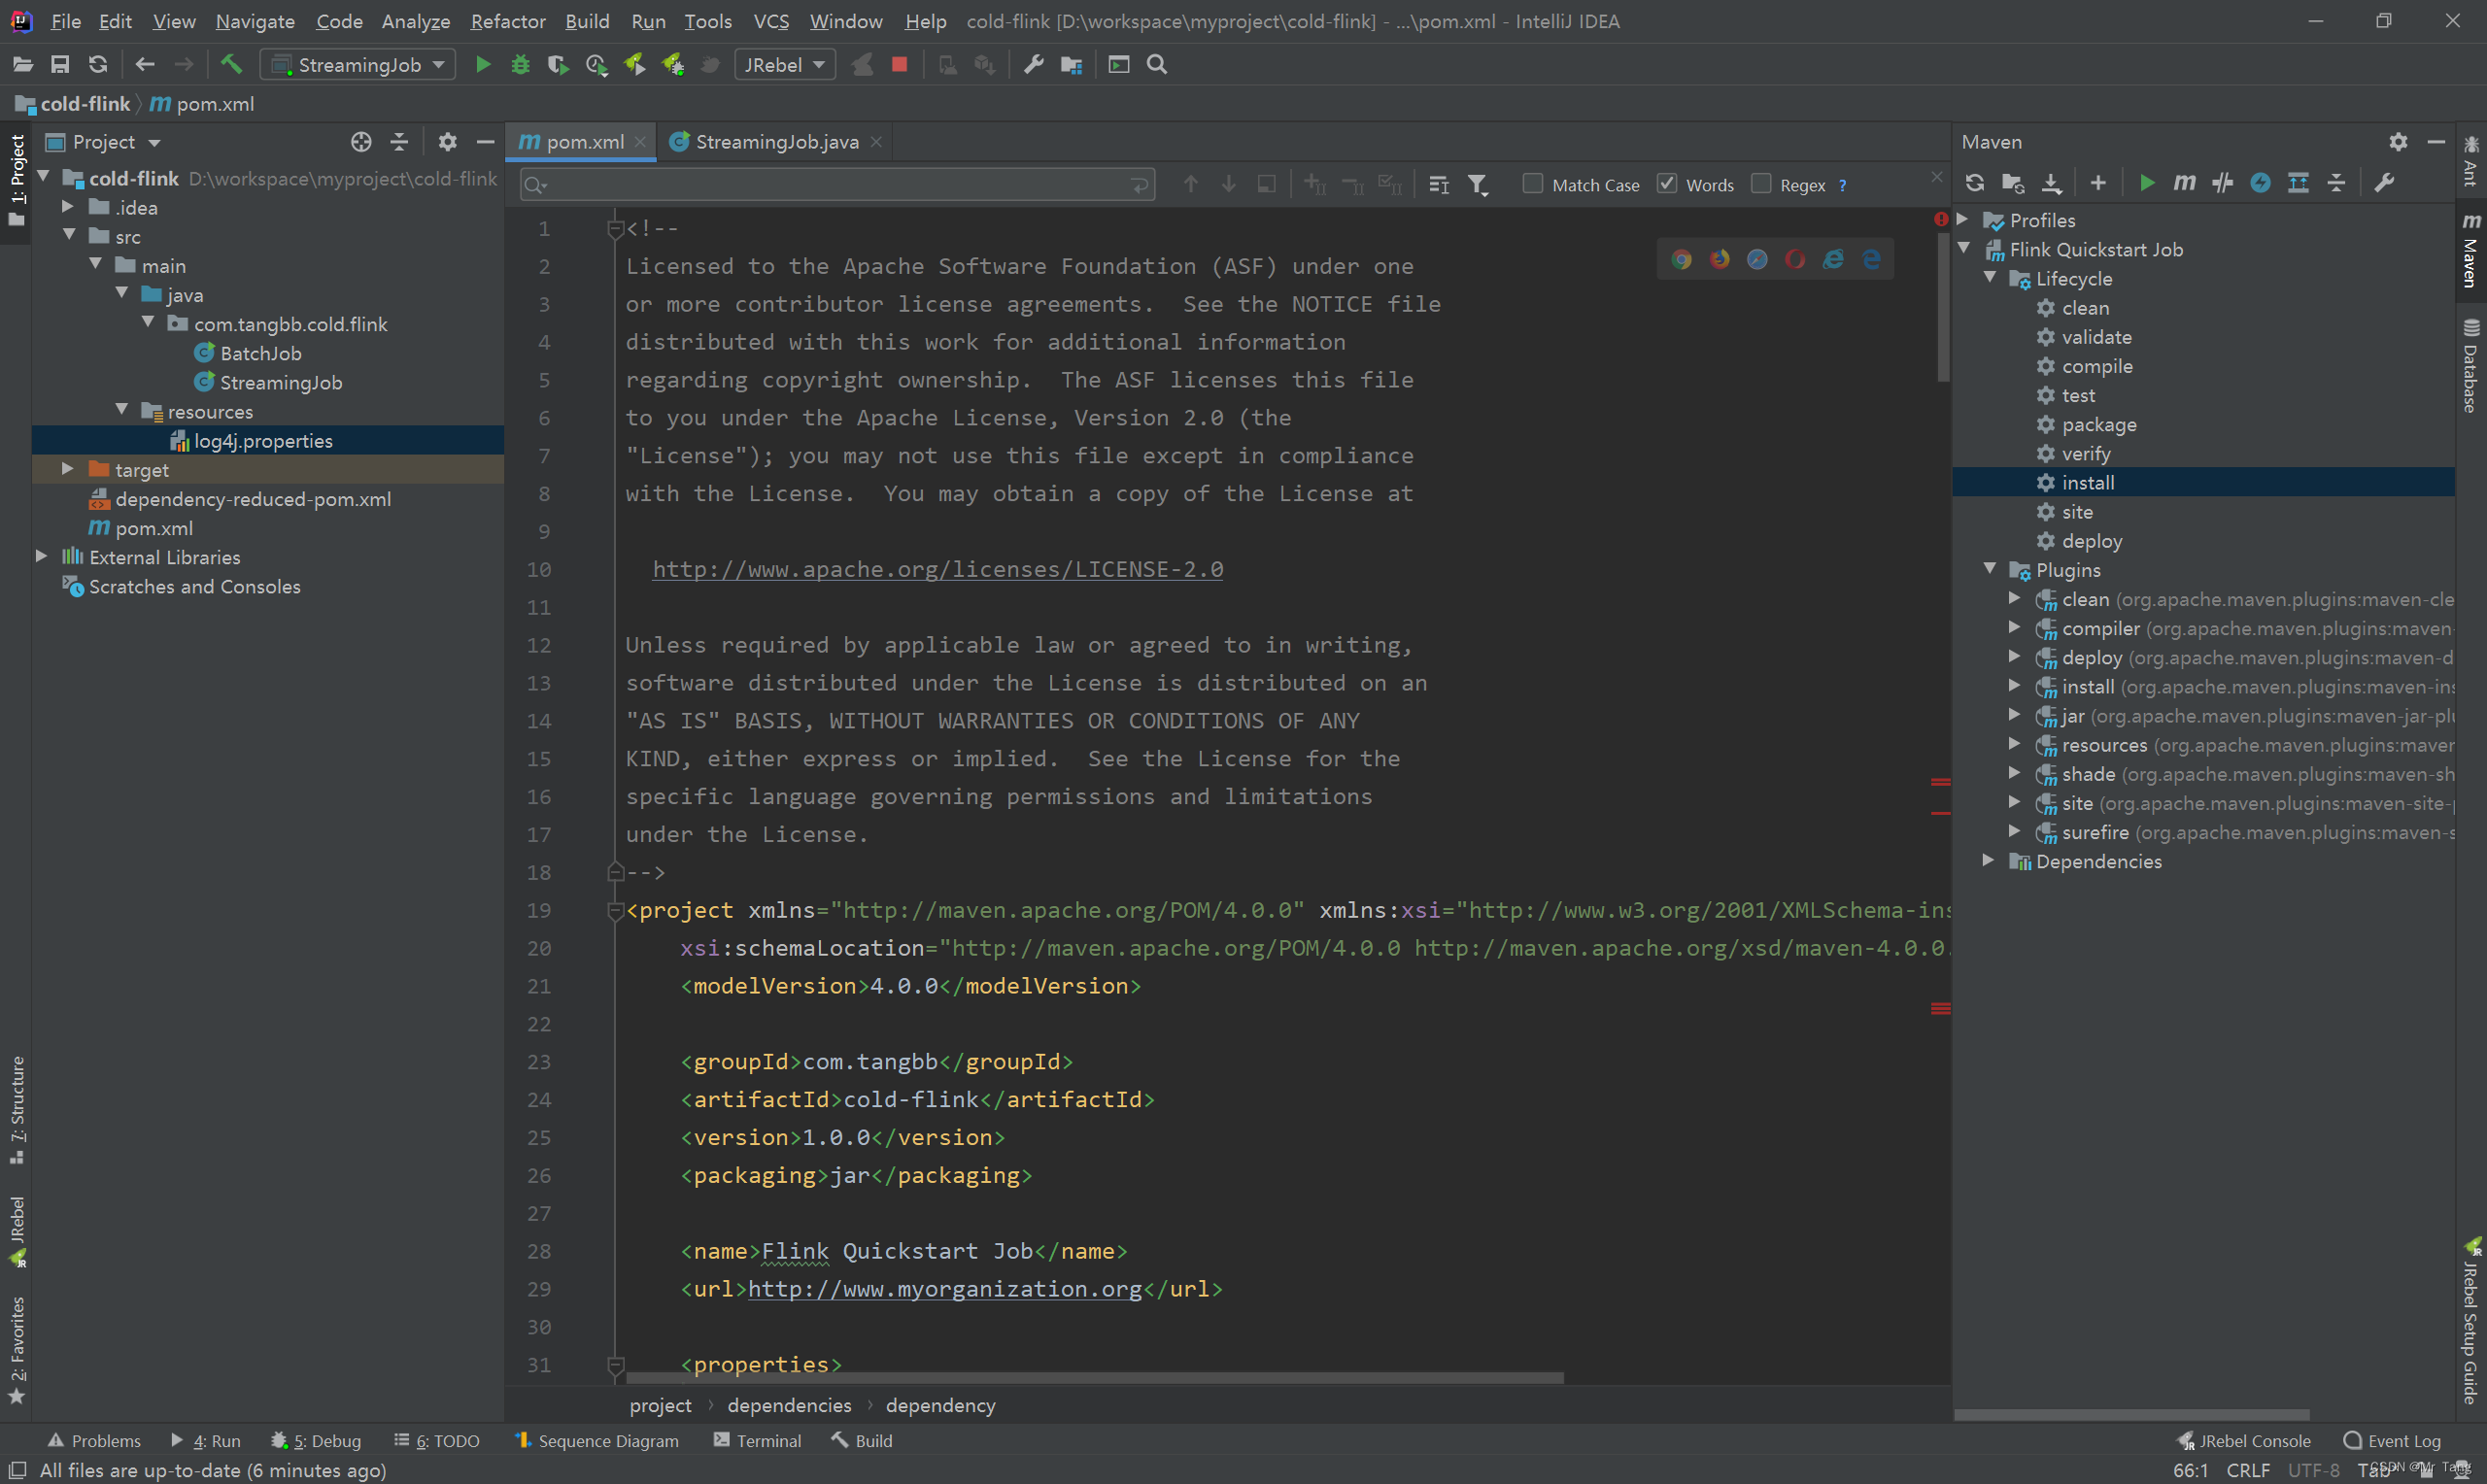Expand the target folder in project tree

68,469
